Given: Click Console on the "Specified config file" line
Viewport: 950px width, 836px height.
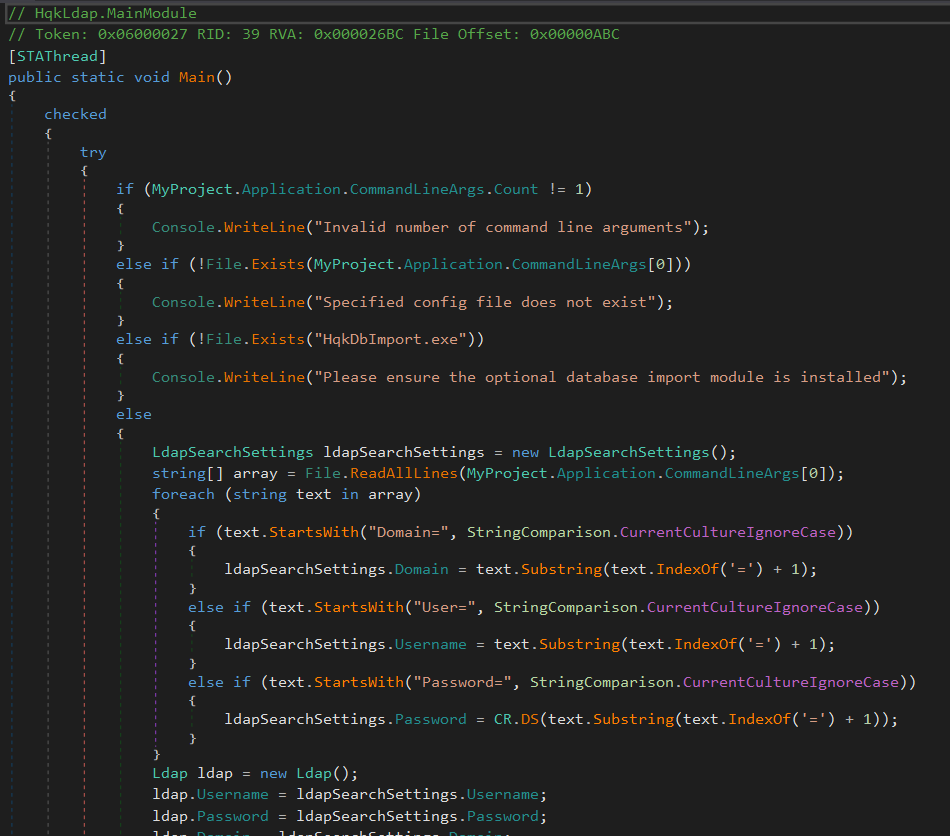Looking at the screenshot, I should [183, 302].
